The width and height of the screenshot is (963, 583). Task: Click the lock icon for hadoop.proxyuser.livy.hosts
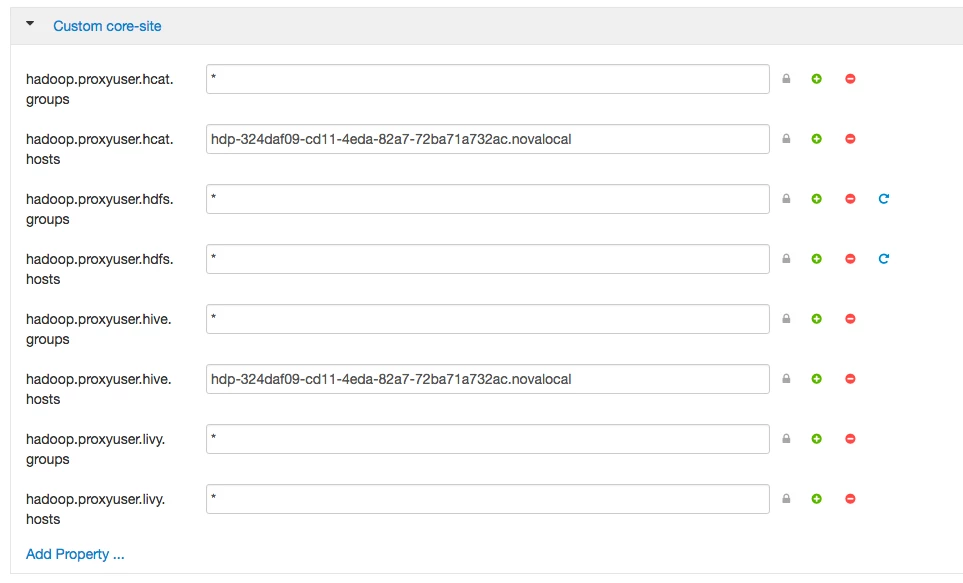tap(786, 498)
